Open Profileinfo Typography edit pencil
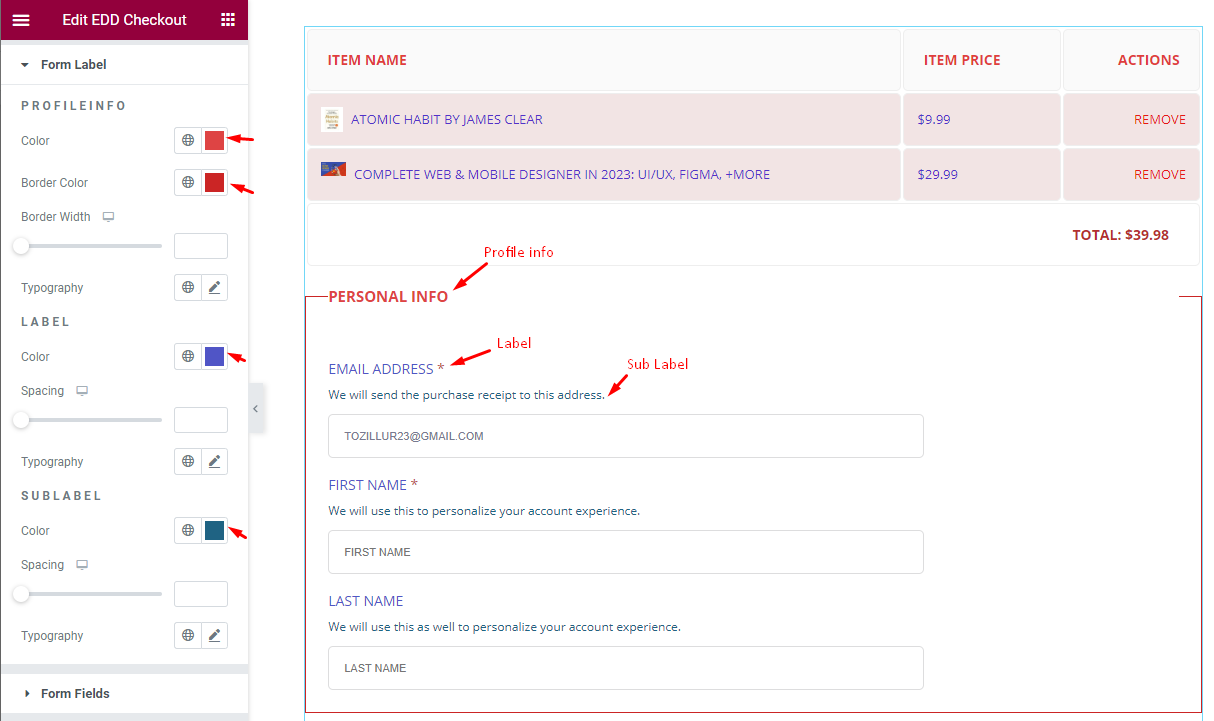1214x721 pixels. (x=214, y=287)
